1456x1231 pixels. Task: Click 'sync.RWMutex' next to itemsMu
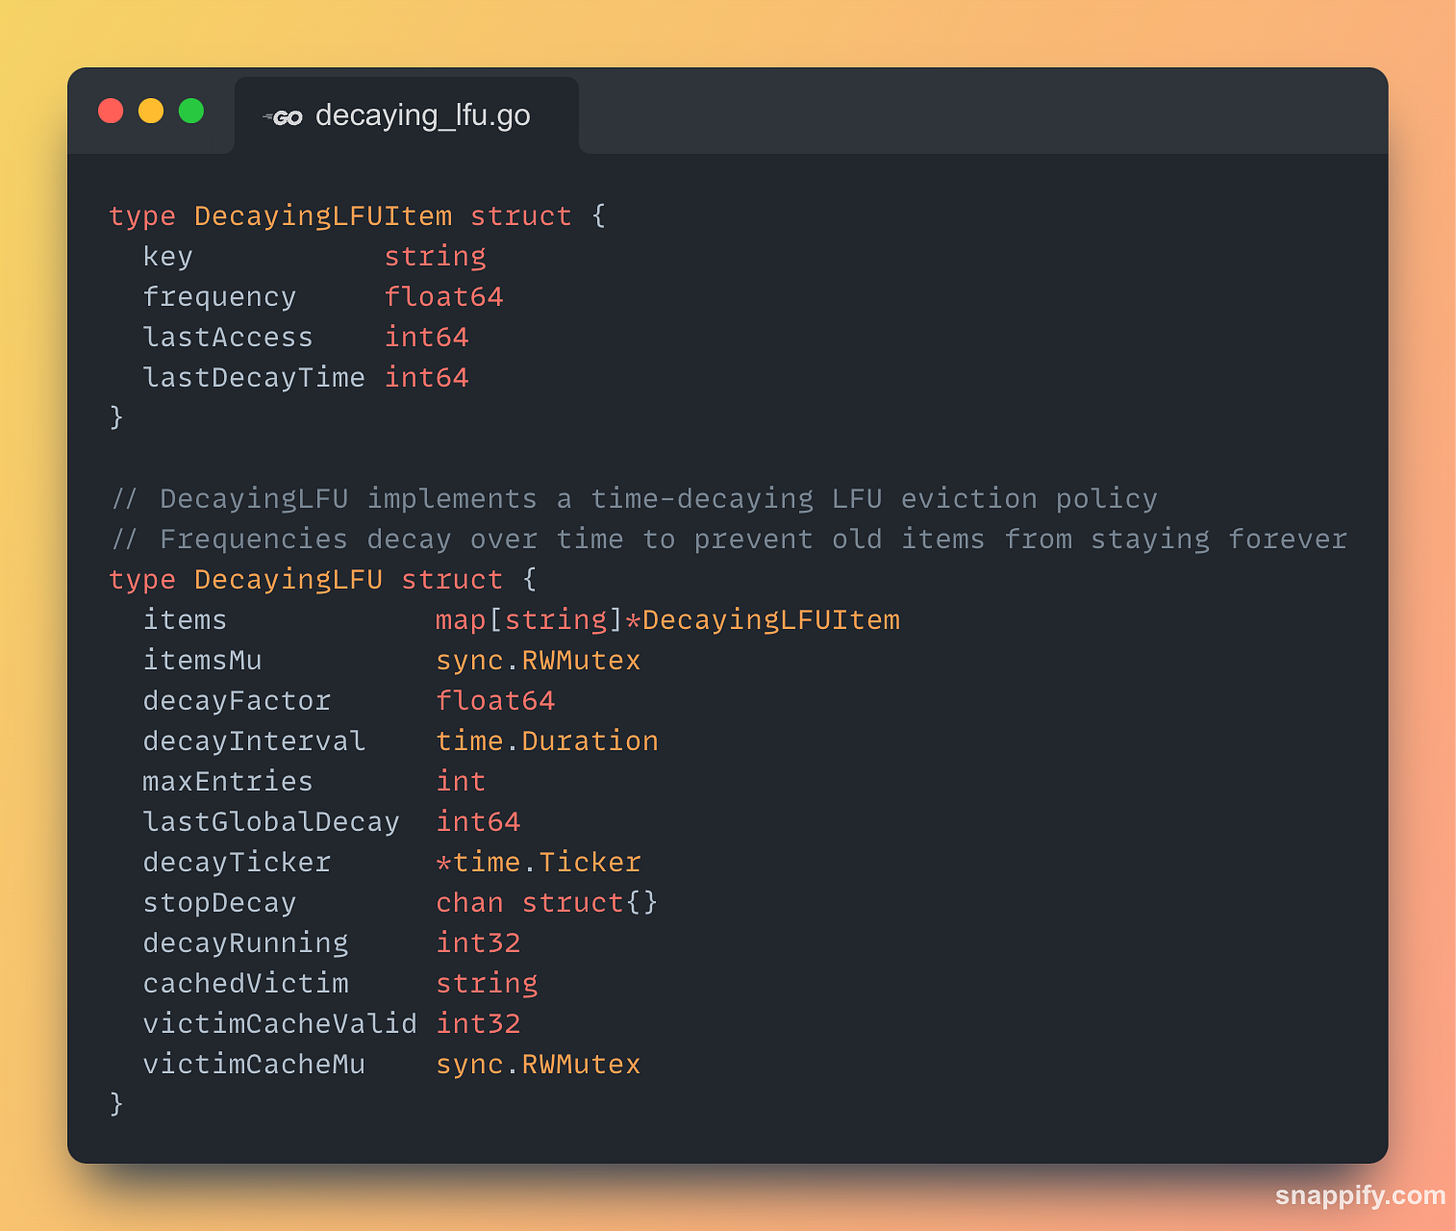pyautogui.click(x=538, y=660)
